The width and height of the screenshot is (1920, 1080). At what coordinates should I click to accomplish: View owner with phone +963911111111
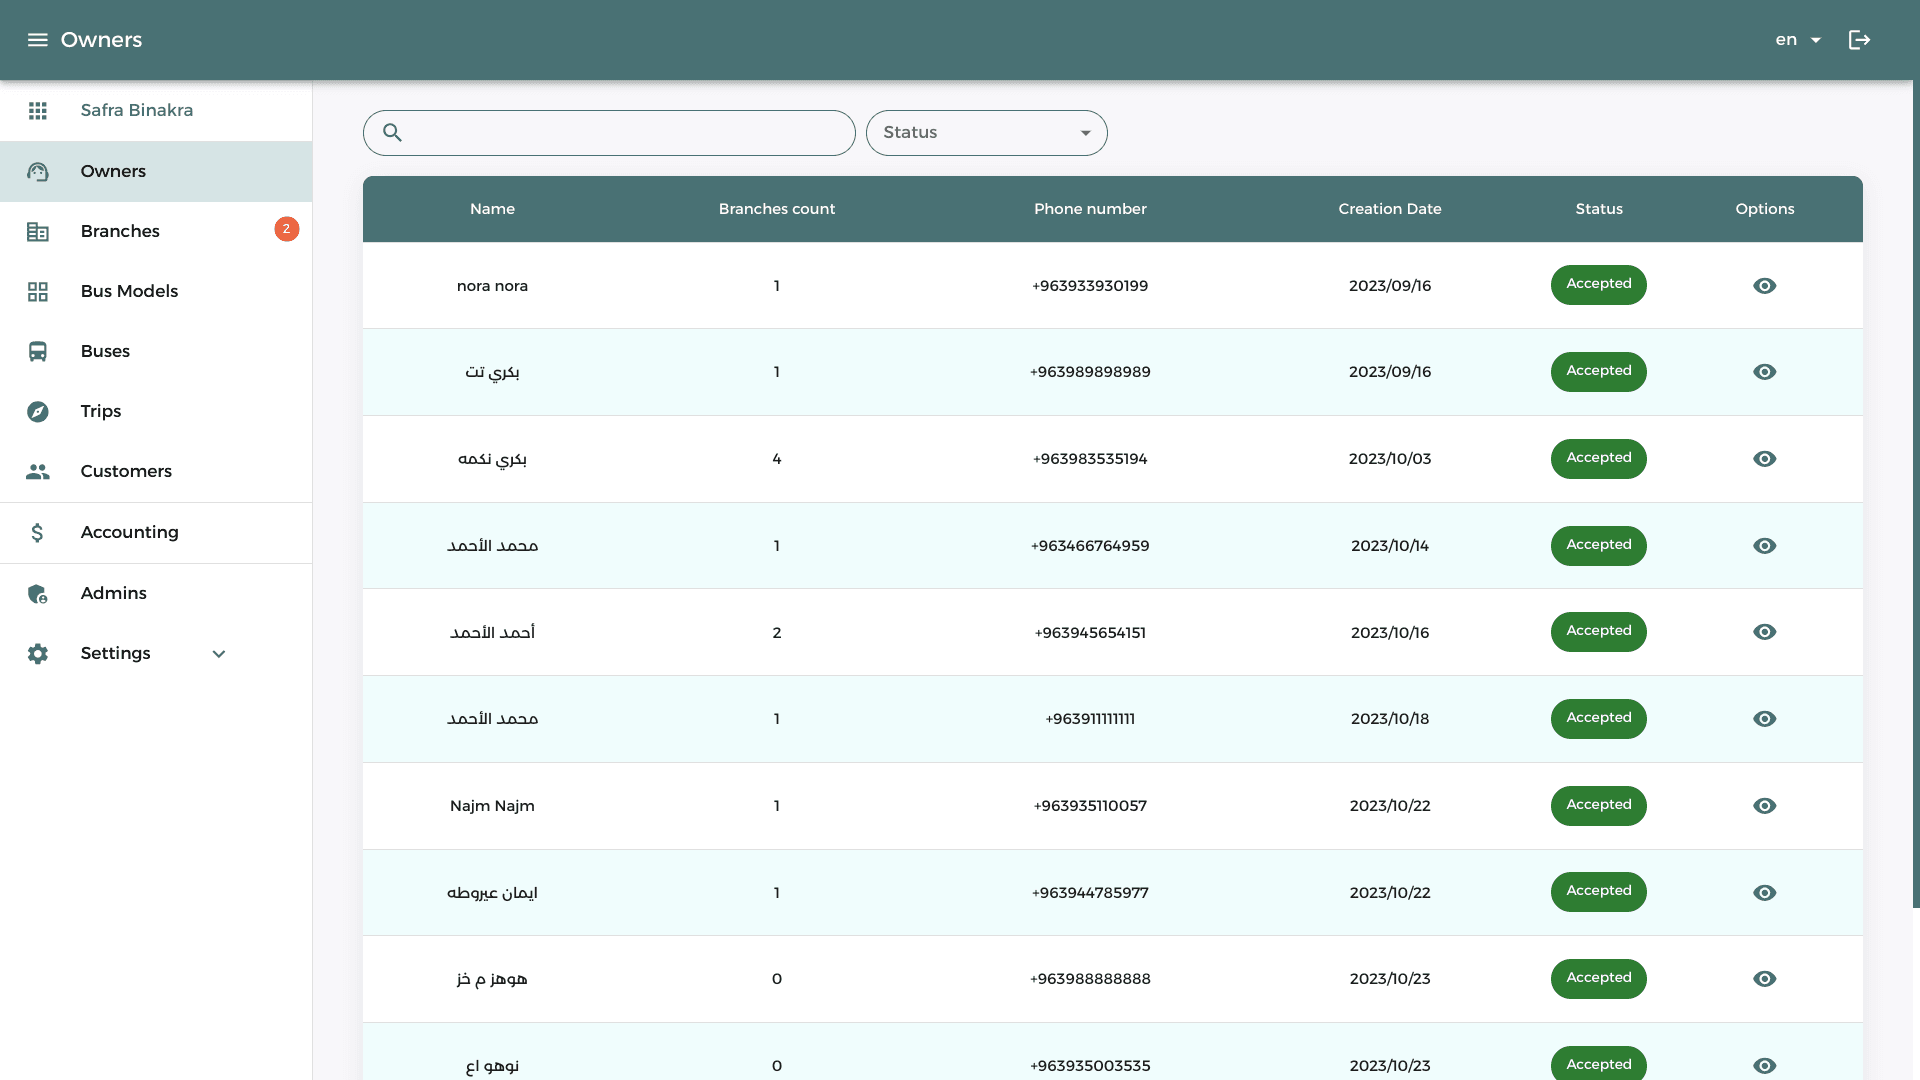(1764, 719)
